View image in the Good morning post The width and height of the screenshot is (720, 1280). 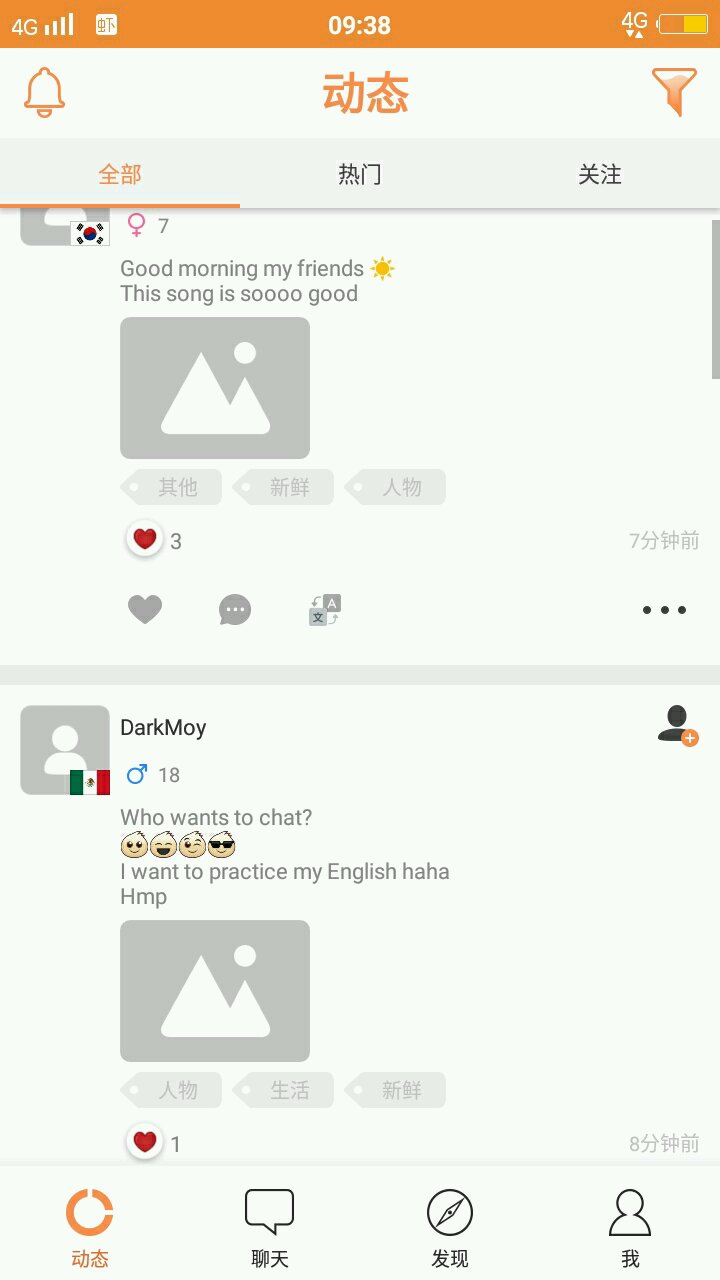click(x=215, y=388)
